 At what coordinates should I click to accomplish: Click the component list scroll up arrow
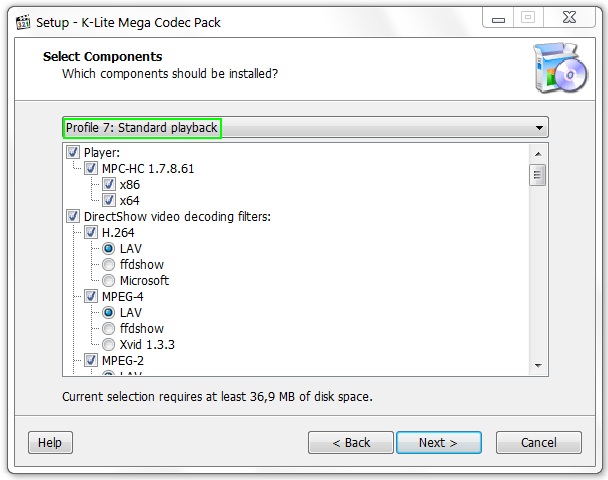point(538,153)
